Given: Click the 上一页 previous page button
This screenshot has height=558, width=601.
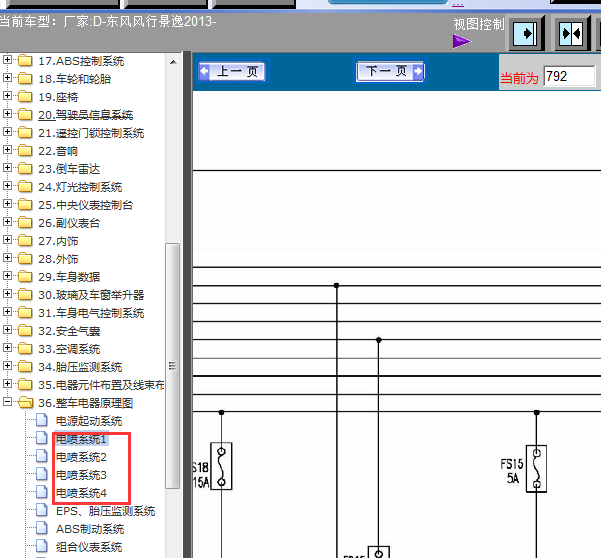Looking at the screenshot, I should (233, 71).
